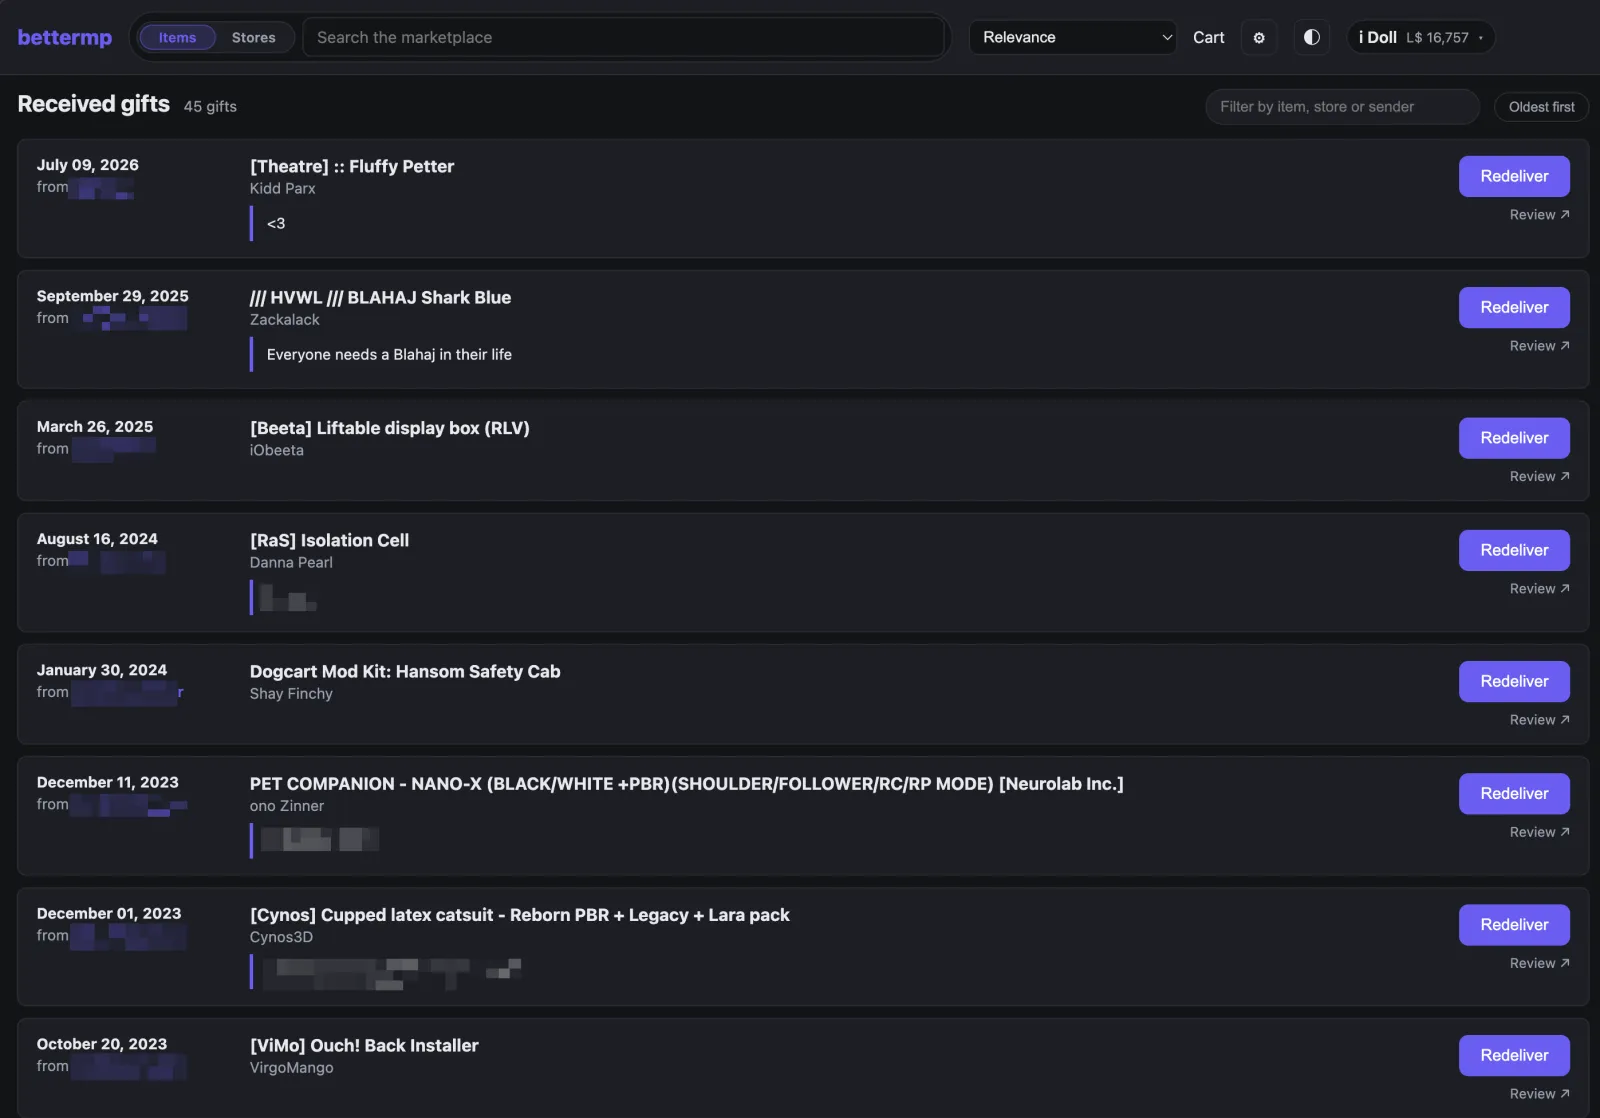Switch to the Stores tab
Image resolution: width=1600 pixels, height=1118 pixels.
253,38
